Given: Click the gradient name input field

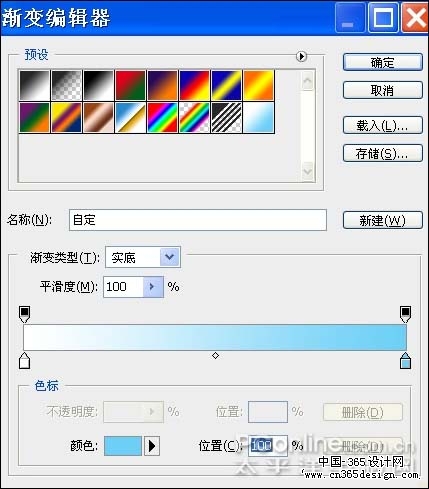Looking at the screenshot, I should [198, 220].
